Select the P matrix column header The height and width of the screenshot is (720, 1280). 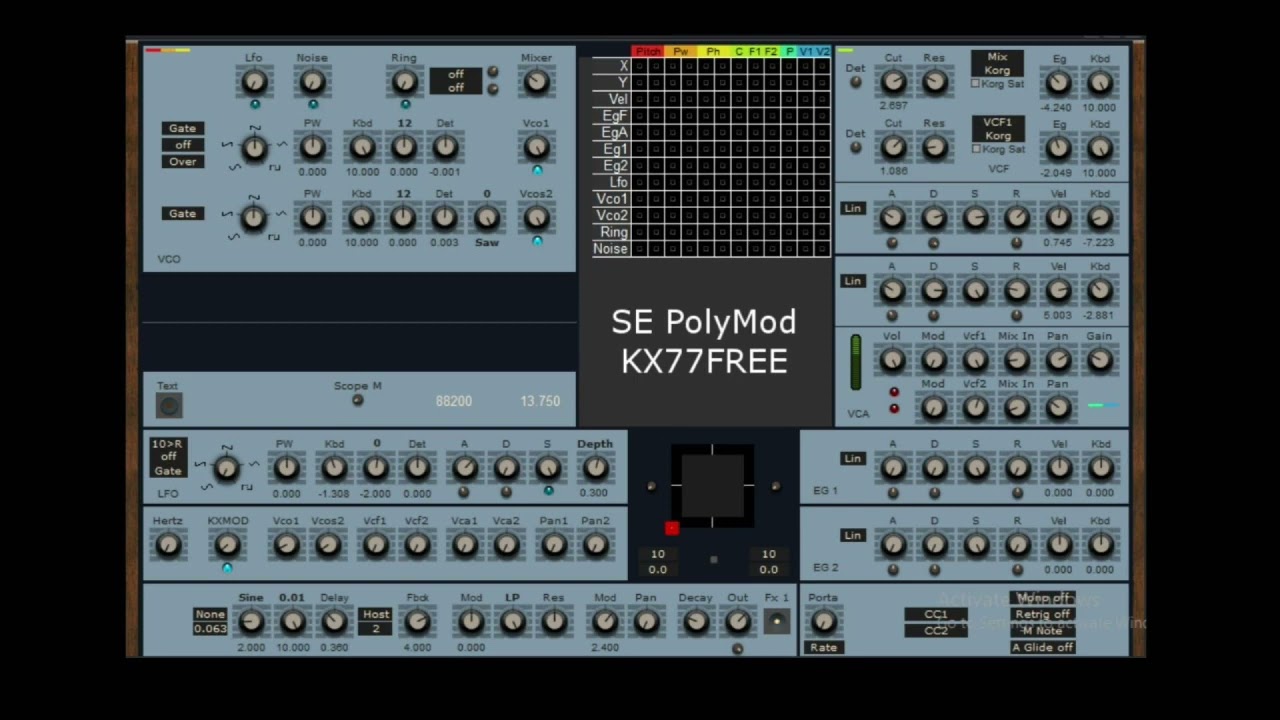[x=789, y=51]
